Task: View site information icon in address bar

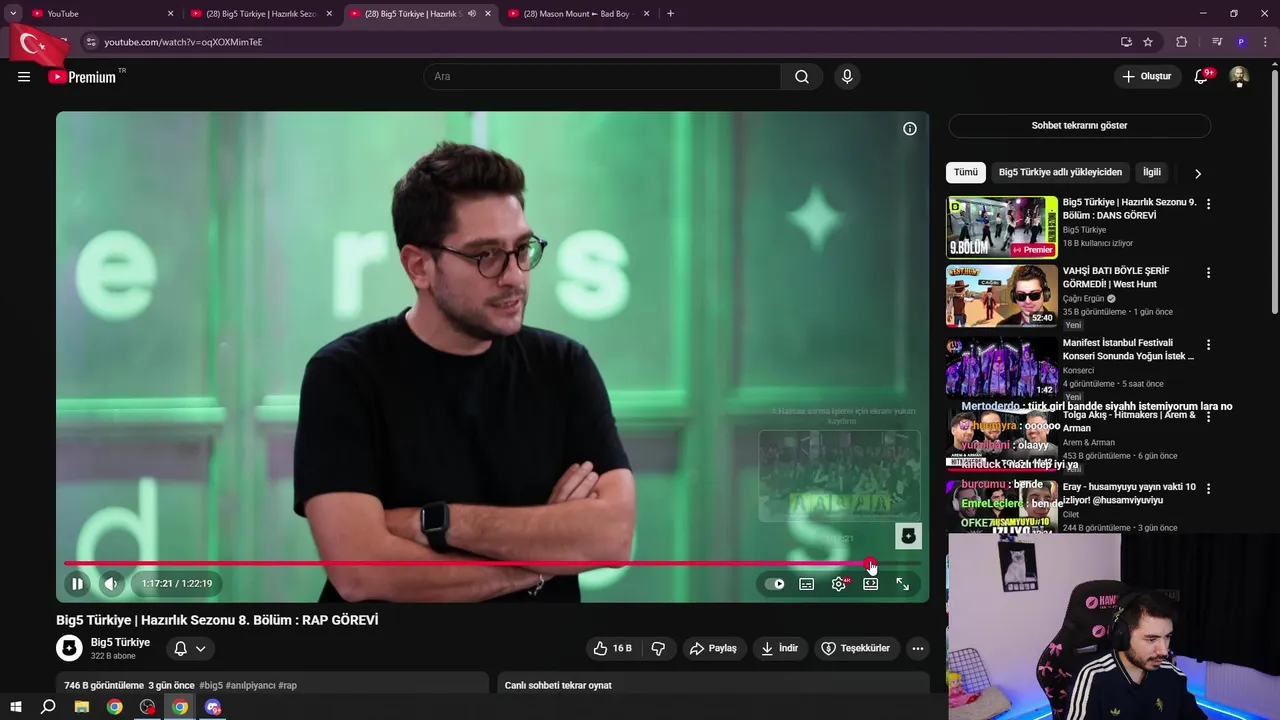Action: point(90,42)
